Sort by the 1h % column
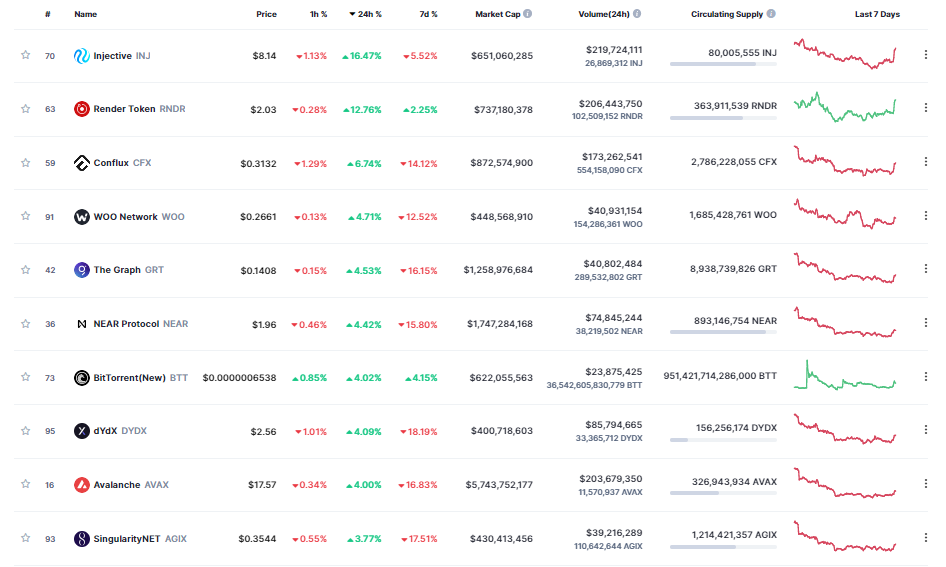This screenshot has width=946, height=567. 319,14
